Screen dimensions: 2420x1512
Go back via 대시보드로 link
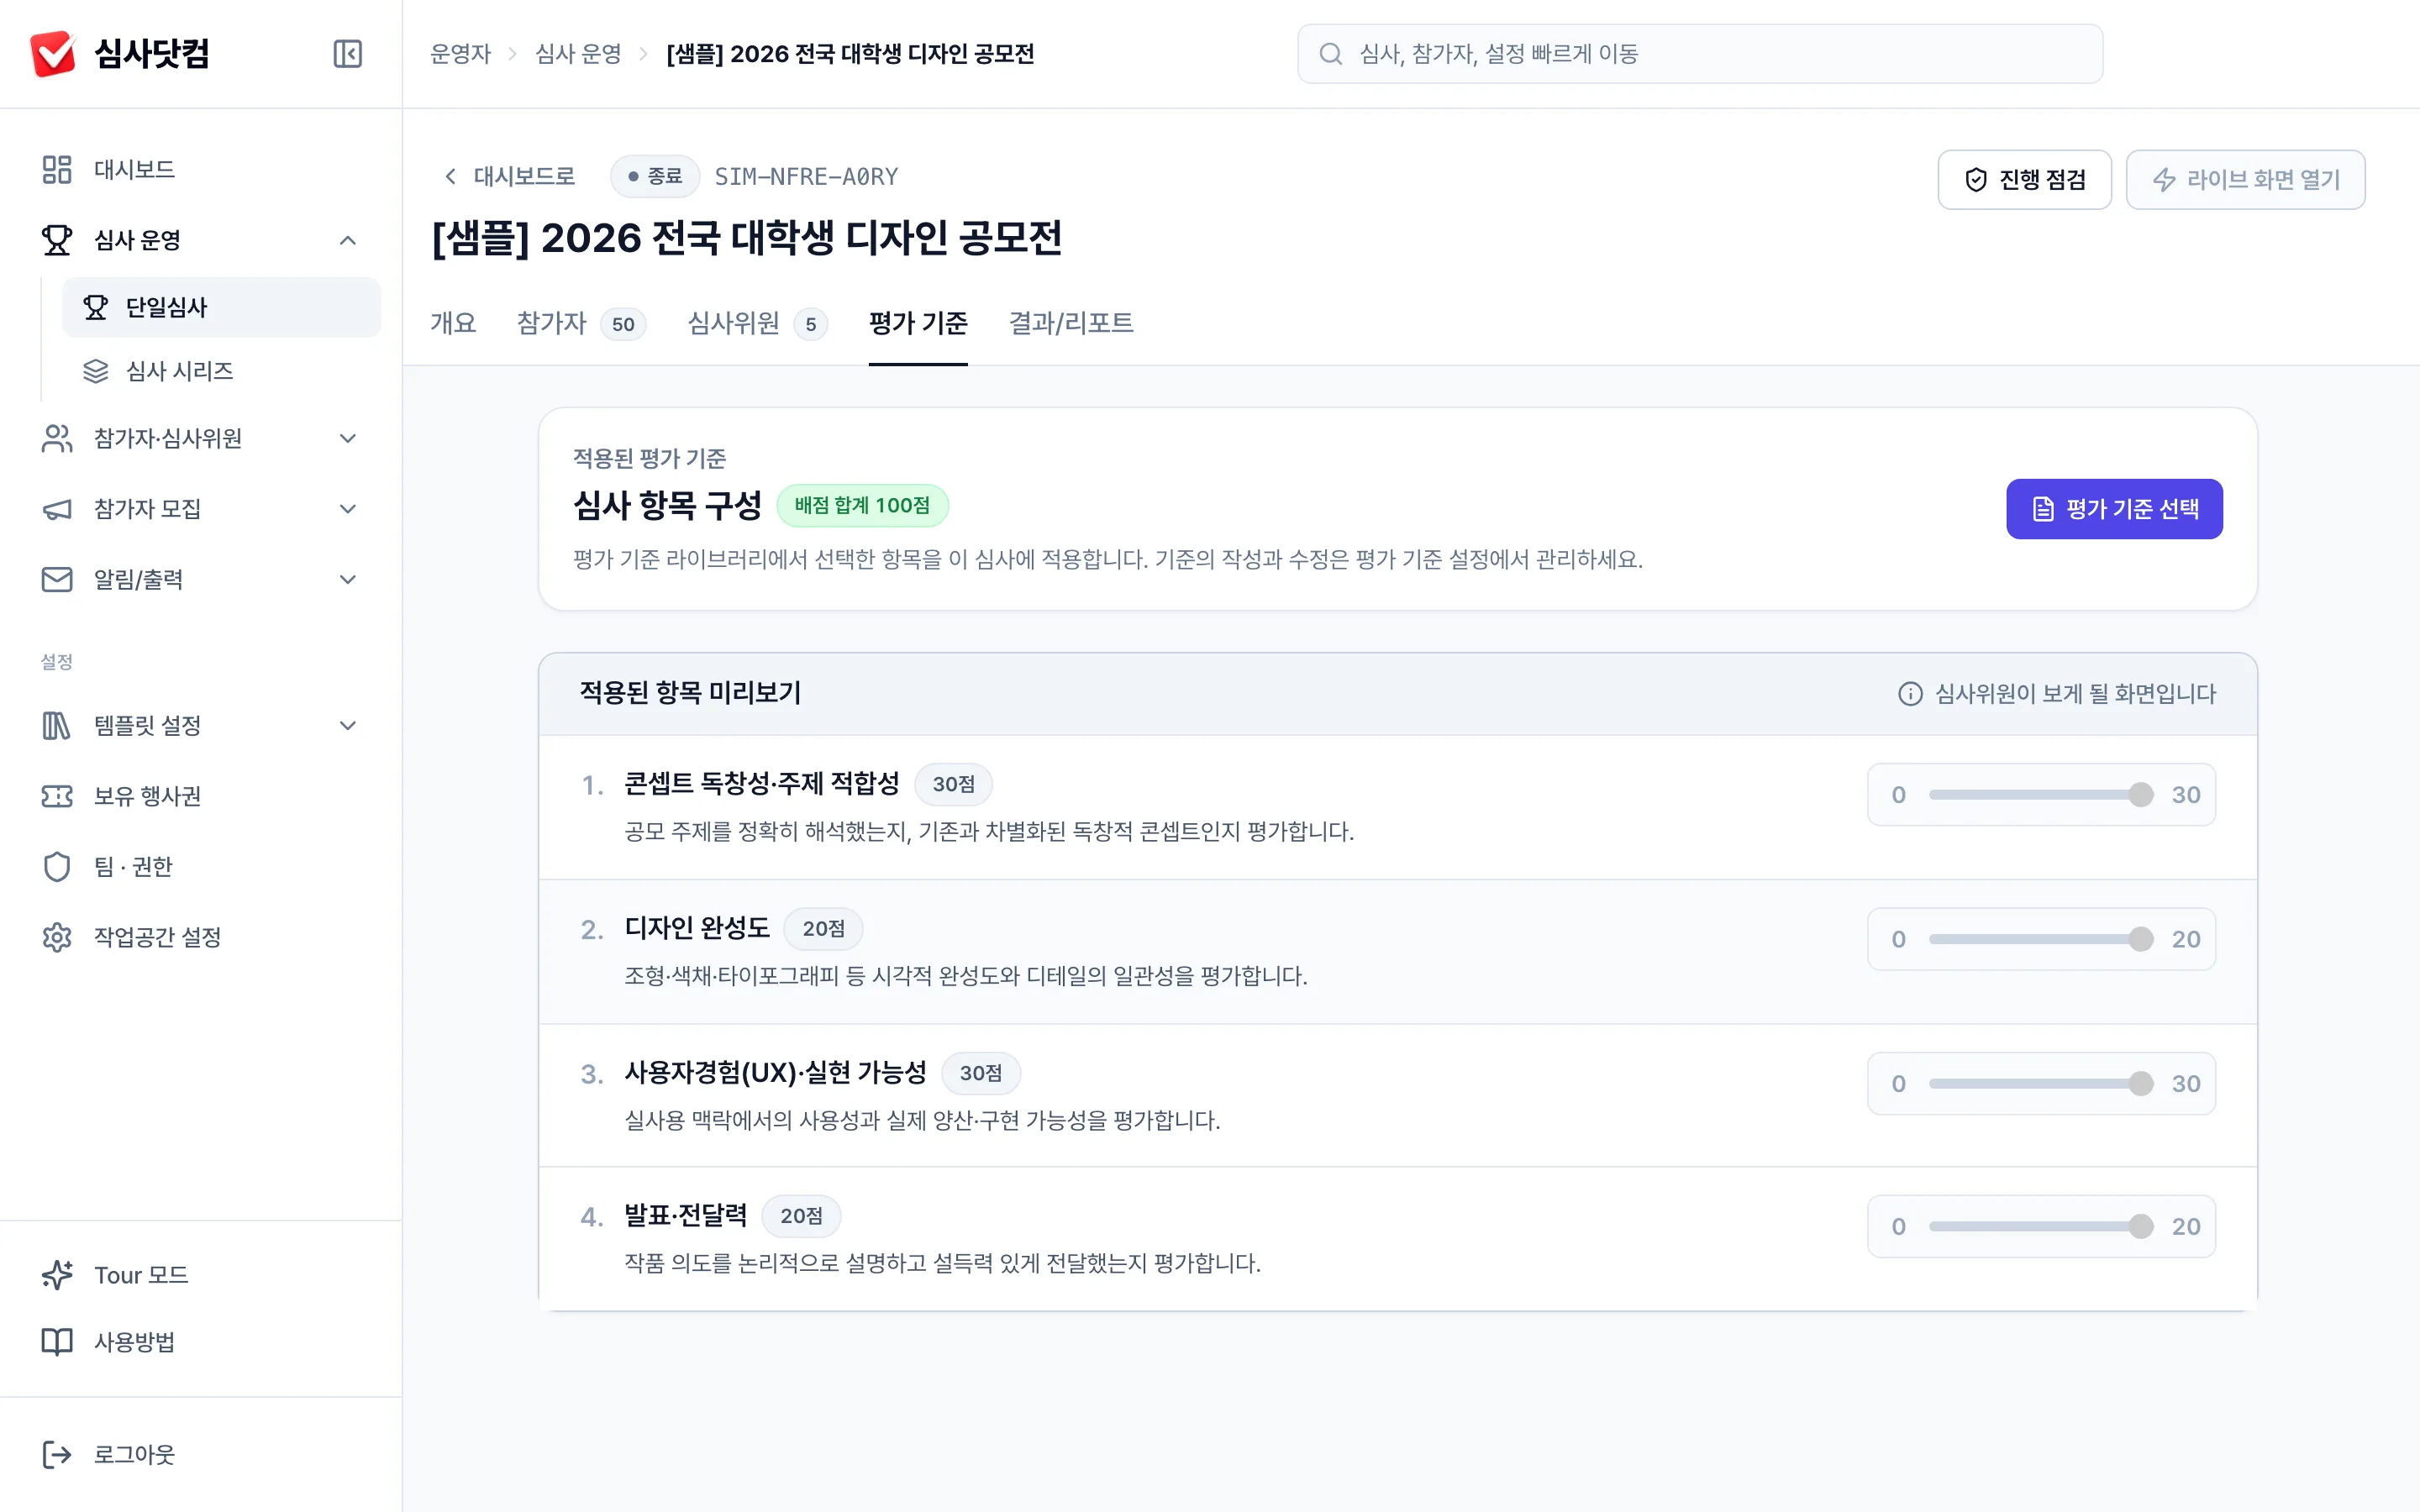[x=509, y=177]
